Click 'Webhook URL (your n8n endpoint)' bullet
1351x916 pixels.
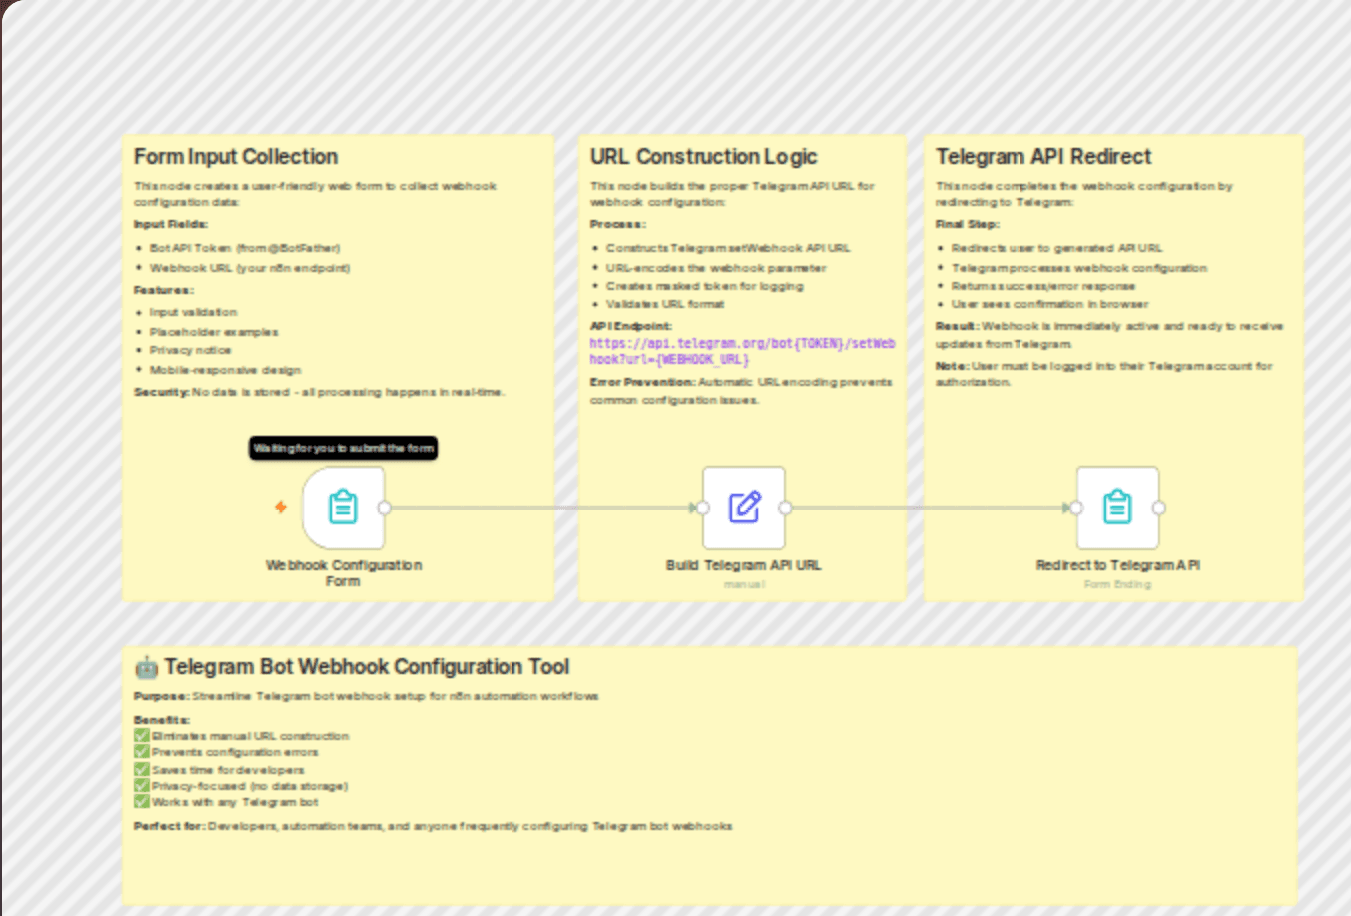click(250, 268)
